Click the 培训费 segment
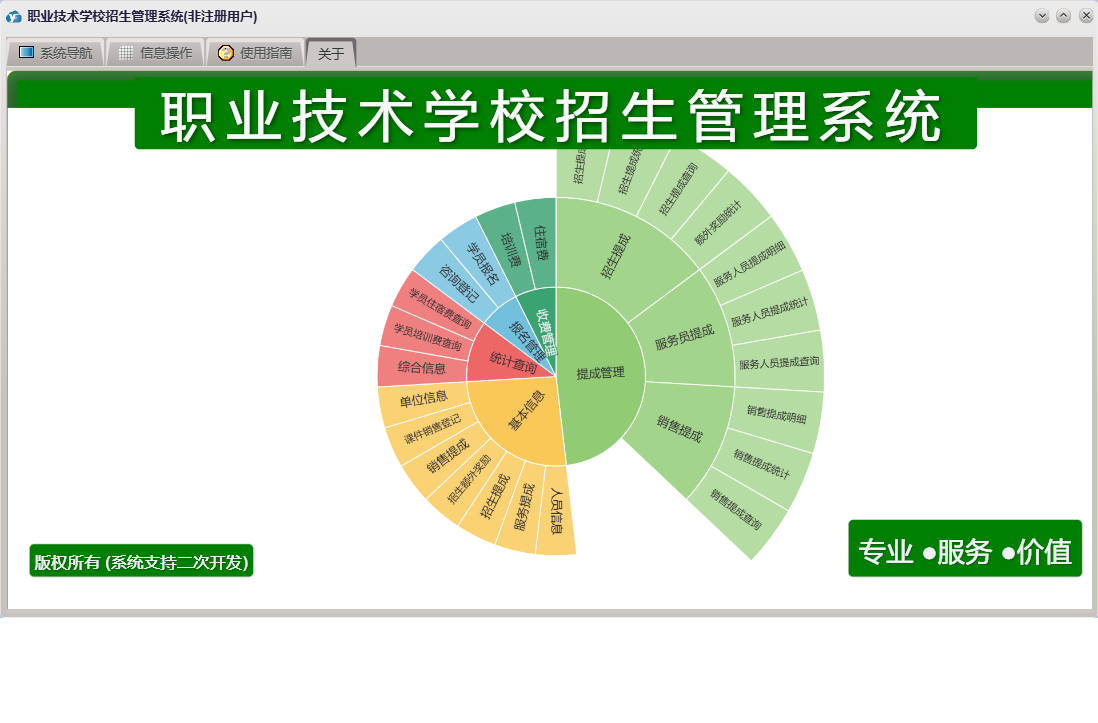 (x=510, y=250)
